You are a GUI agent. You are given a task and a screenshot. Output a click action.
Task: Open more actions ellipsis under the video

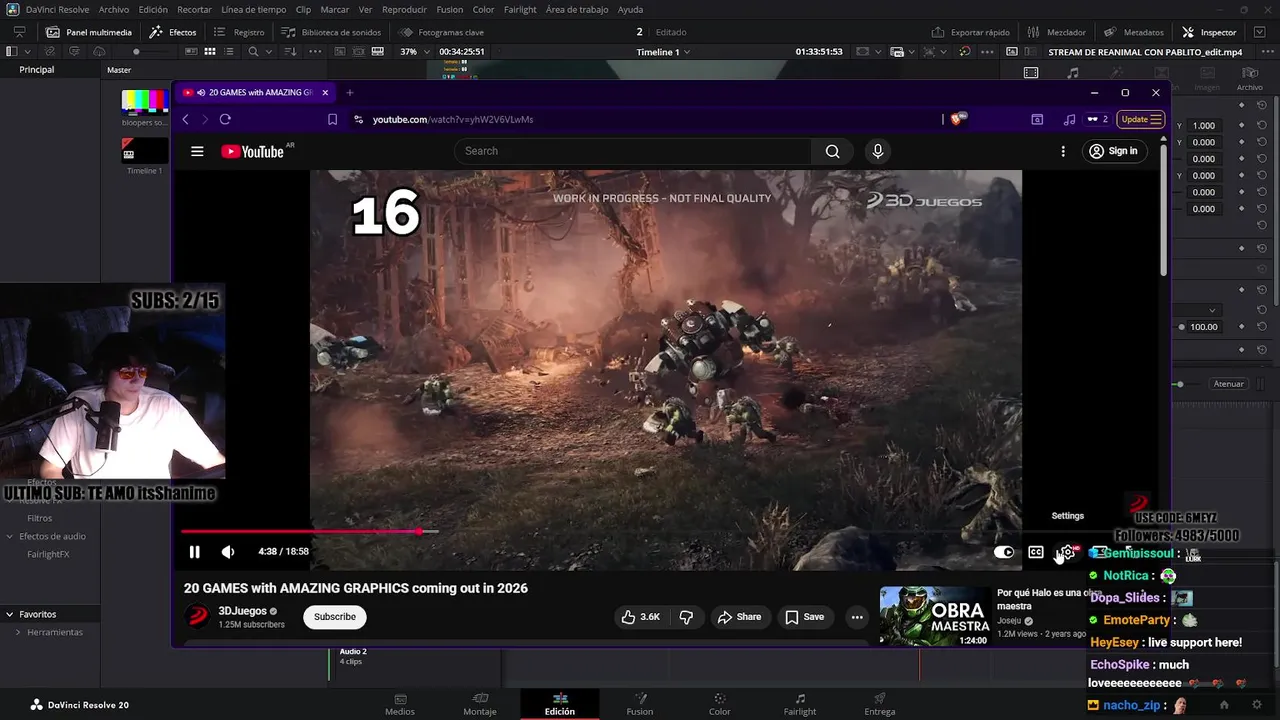pos(857,617)
